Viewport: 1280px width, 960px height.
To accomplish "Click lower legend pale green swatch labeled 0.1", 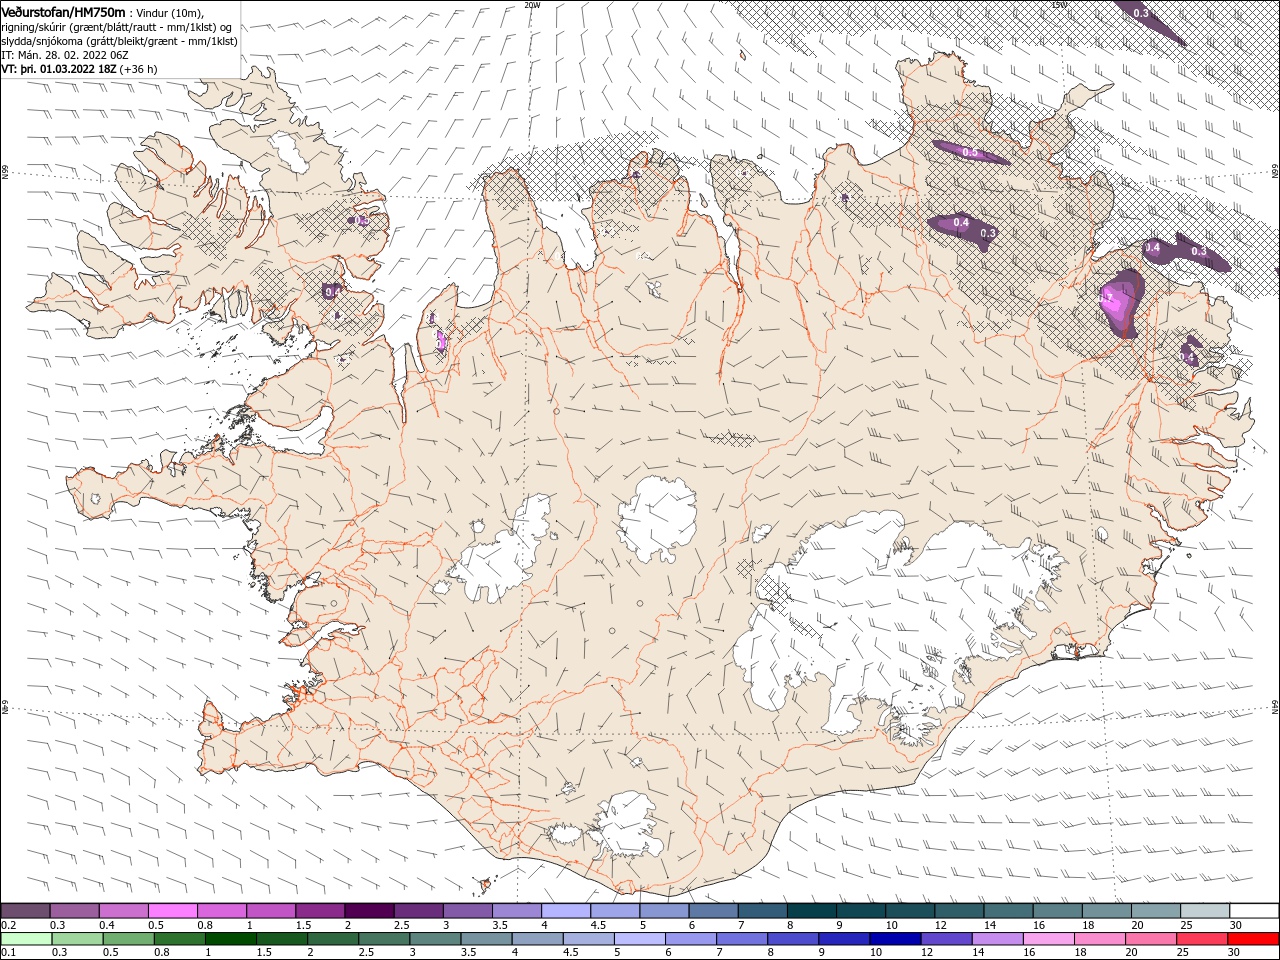I will tap(26, 939).
